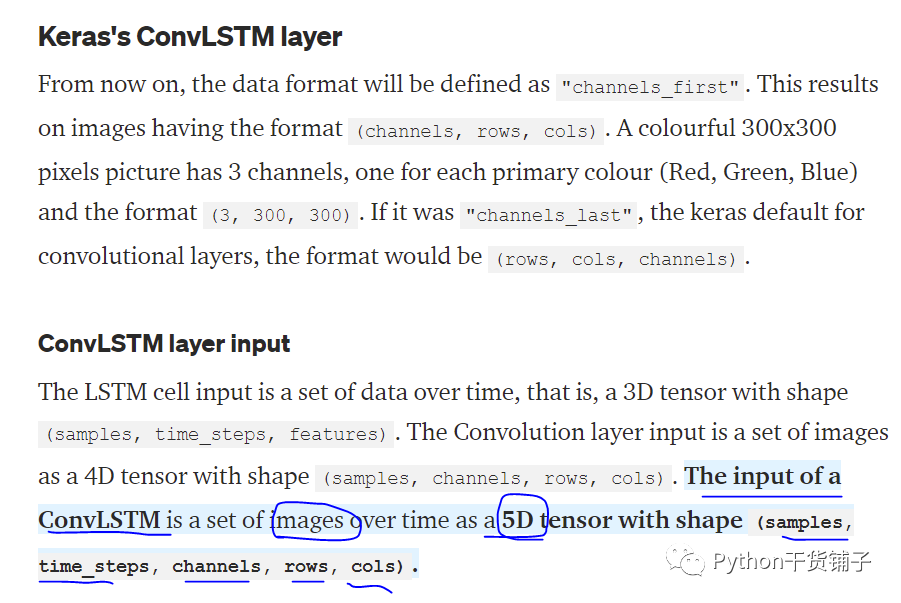Select the "channels_first" code snippet
The height and width of the screenshot is (603, 901).
pyautogui.click(x=649, y=87)
